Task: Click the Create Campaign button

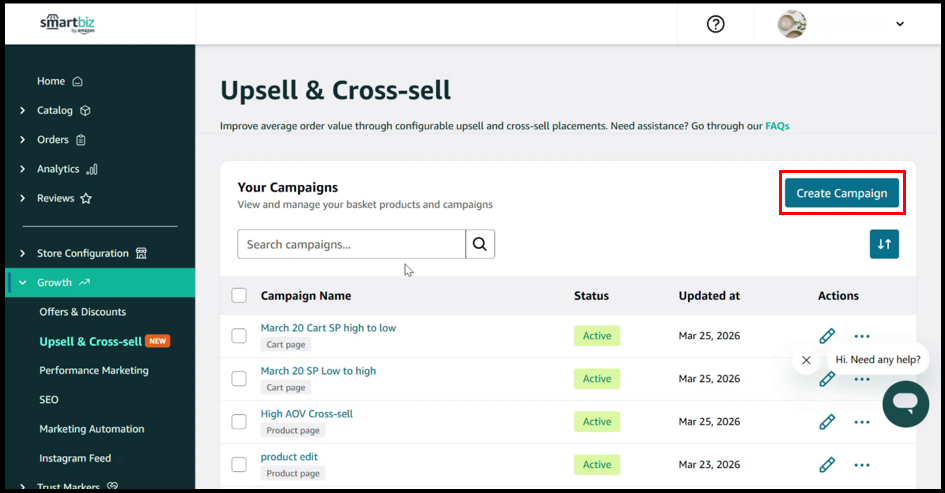Action: point(841,193)
